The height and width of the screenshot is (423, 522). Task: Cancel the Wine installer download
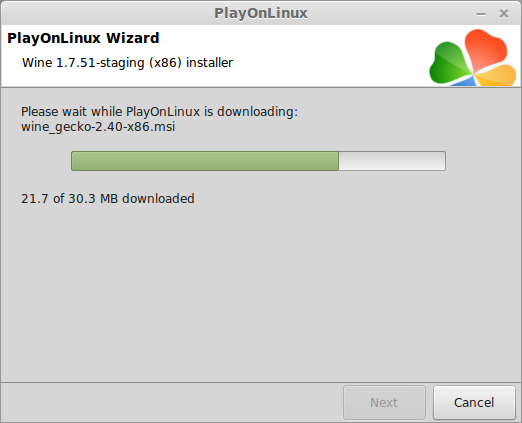(x=474, y=402)
